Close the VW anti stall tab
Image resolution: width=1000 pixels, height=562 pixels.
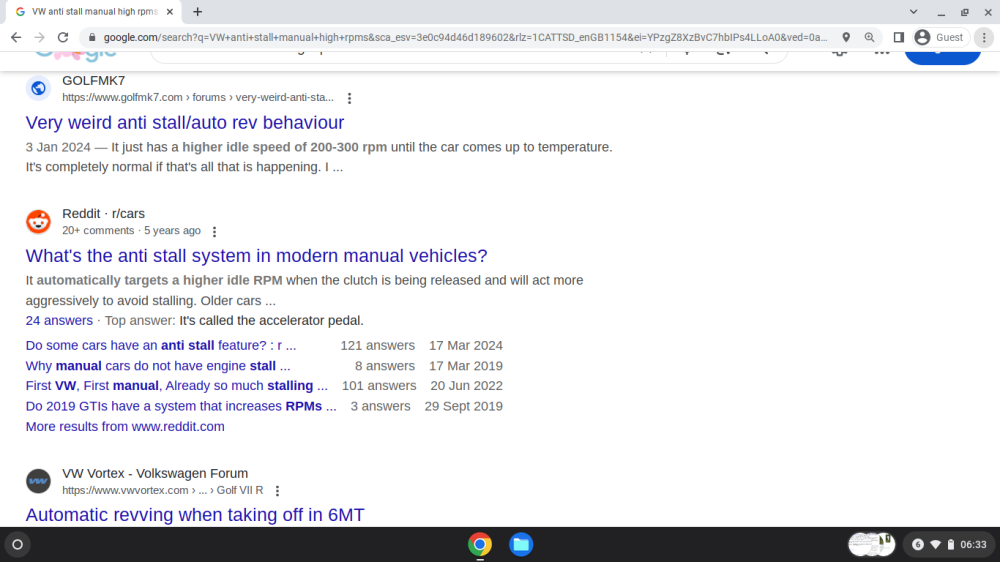[170, 11]
